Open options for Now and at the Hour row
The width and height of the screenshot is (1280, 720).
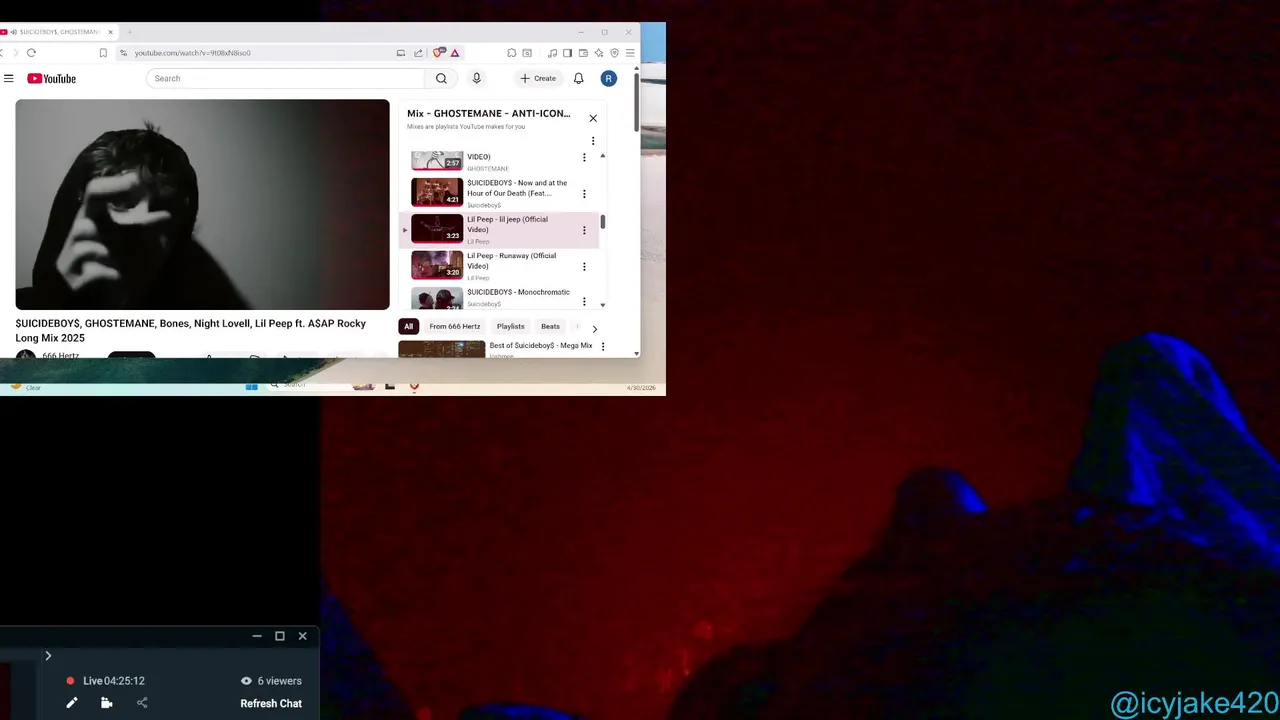pos(584,194)
